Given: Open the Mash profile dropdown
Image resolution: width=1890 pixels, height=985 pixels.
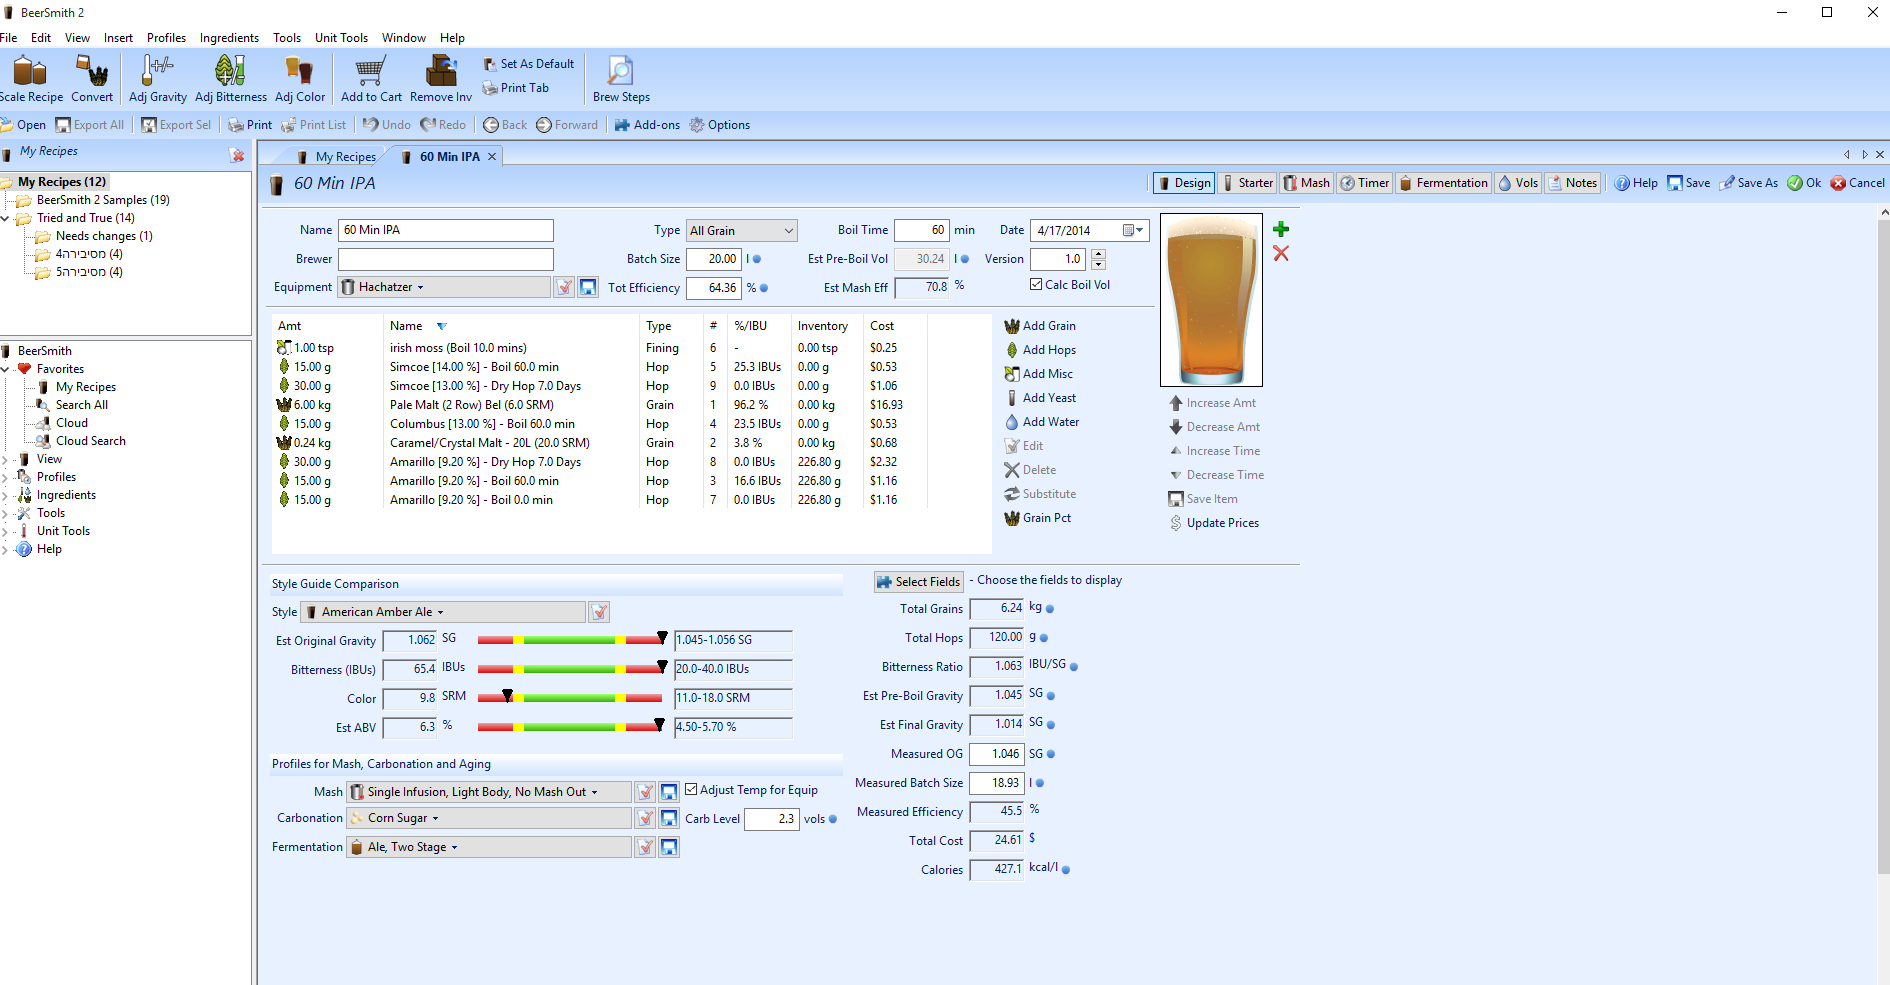Looking at the screenshot, I should coord(489,792).
